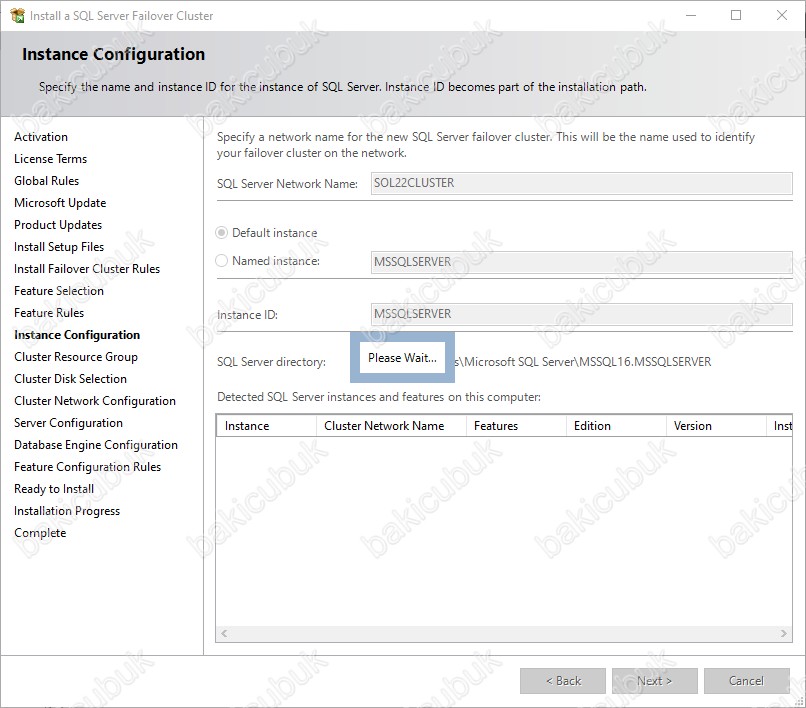
Task: Open the License Terms step
Action: coord(50,159)
